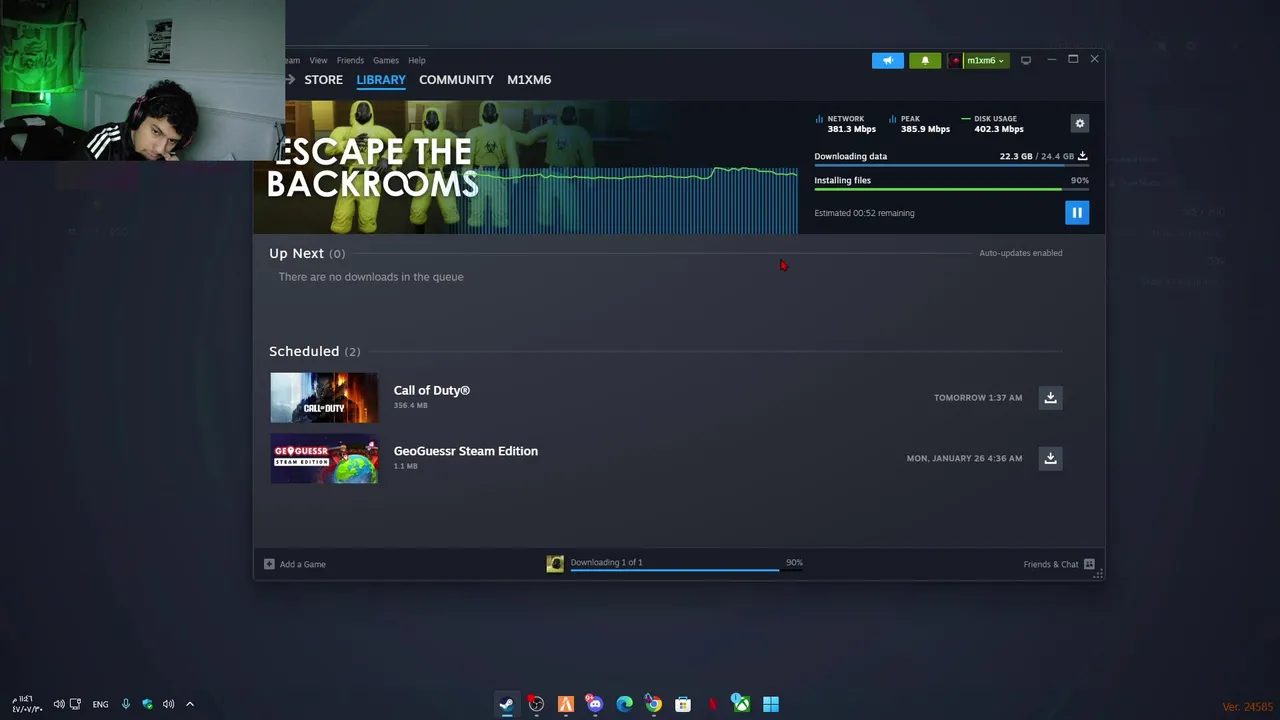1280x720 pixels.
Task: Click the green Installing files progress bar
Action: [950, 189]
